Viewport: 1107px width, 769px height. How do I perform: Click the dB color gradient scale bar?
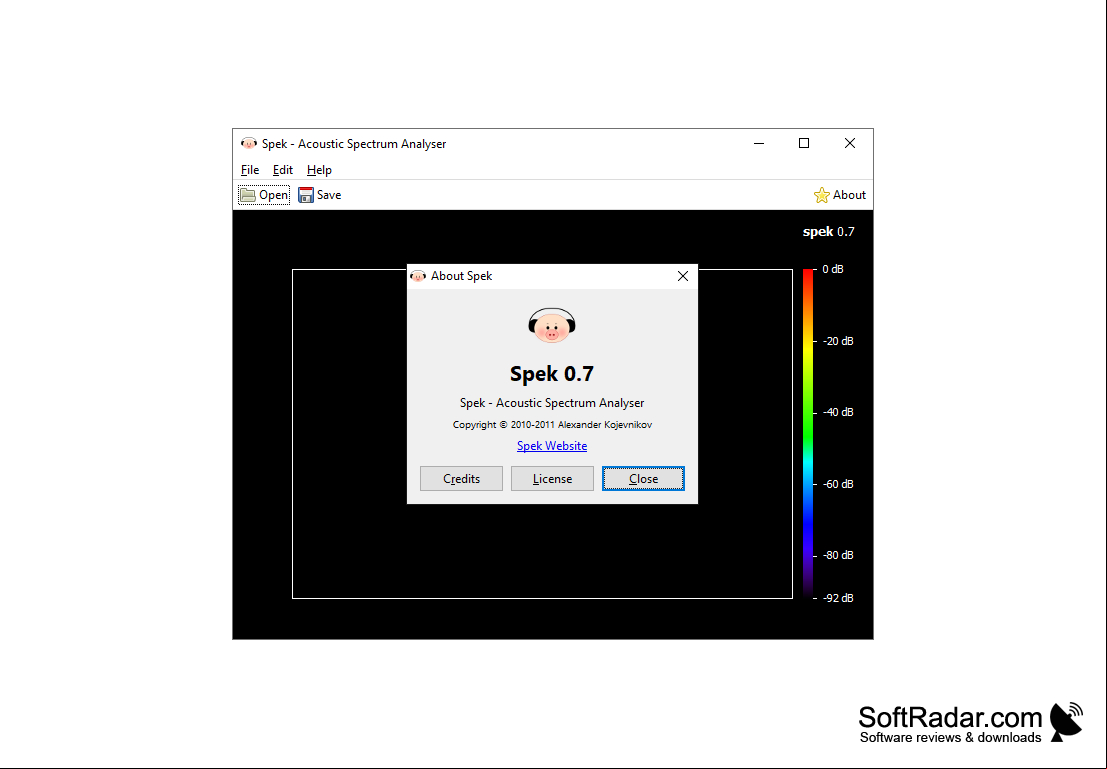coord(808,434)
